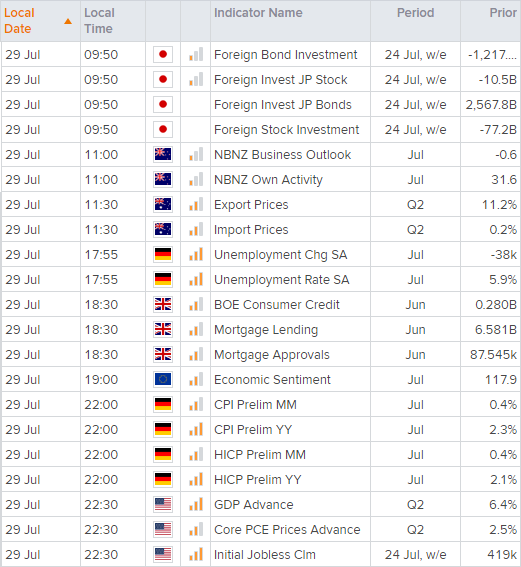Click the UK flag next to BOE Consumer Credit
The height and width of the screenshot is (567, 521).
[163, 304]
